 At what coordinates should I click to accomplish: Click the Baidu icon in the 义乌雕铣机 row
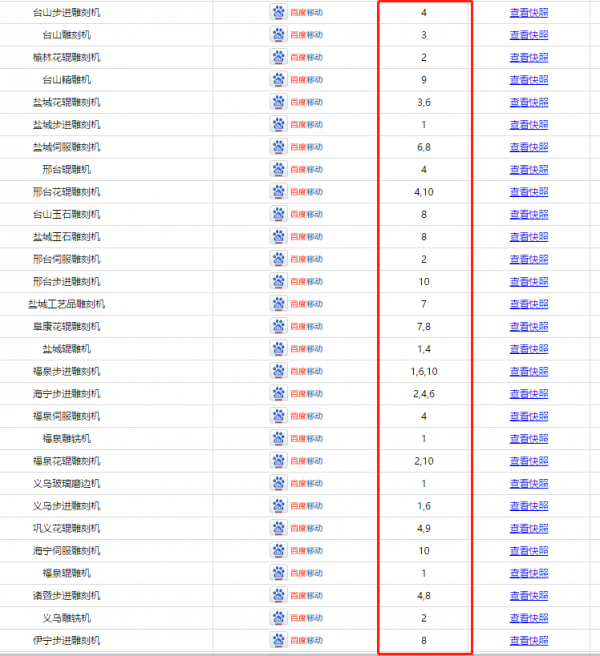[278, 618]
